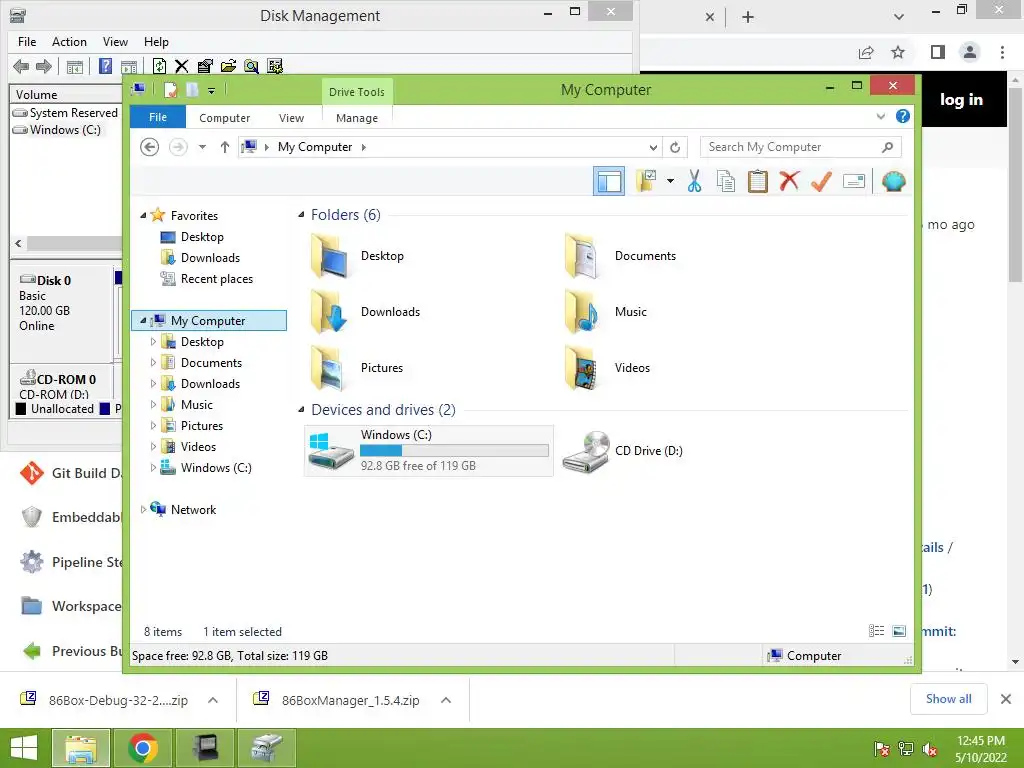
Task: Expand the Network tree node
Action: point(143,509)
